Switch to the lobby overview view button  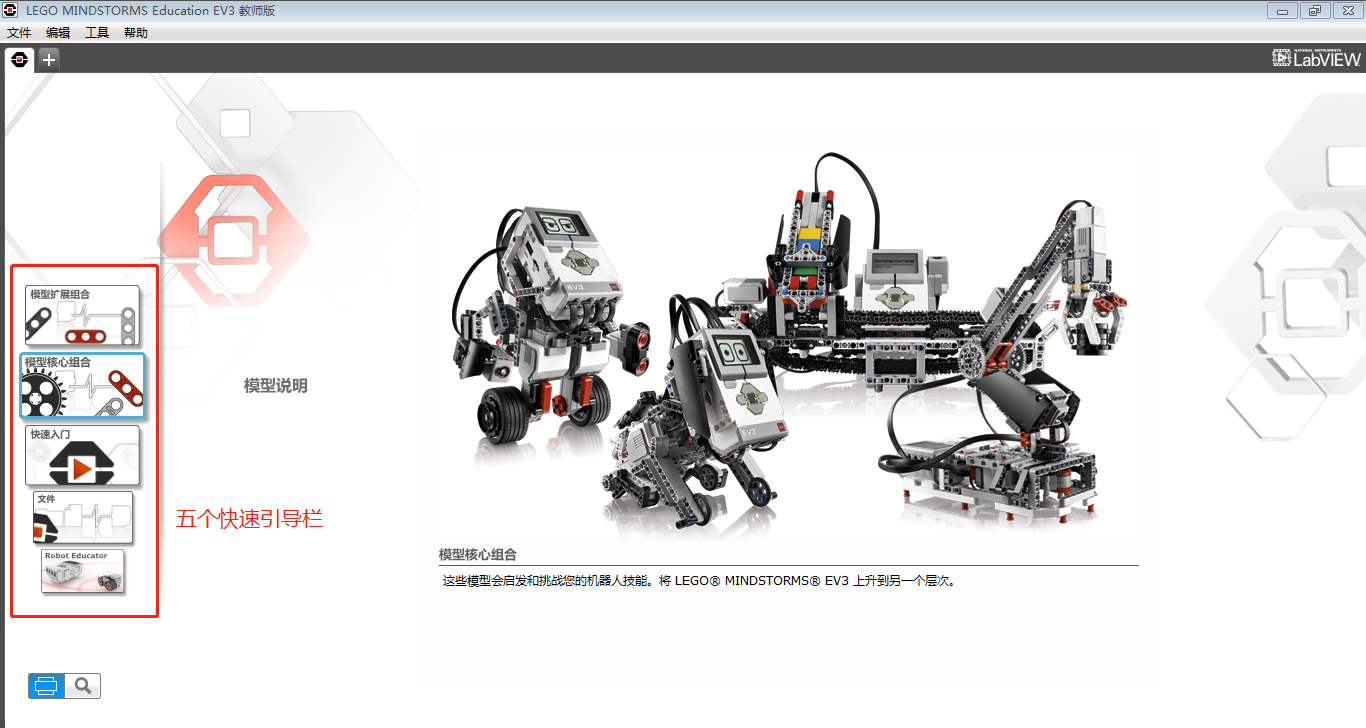[46, 686]
